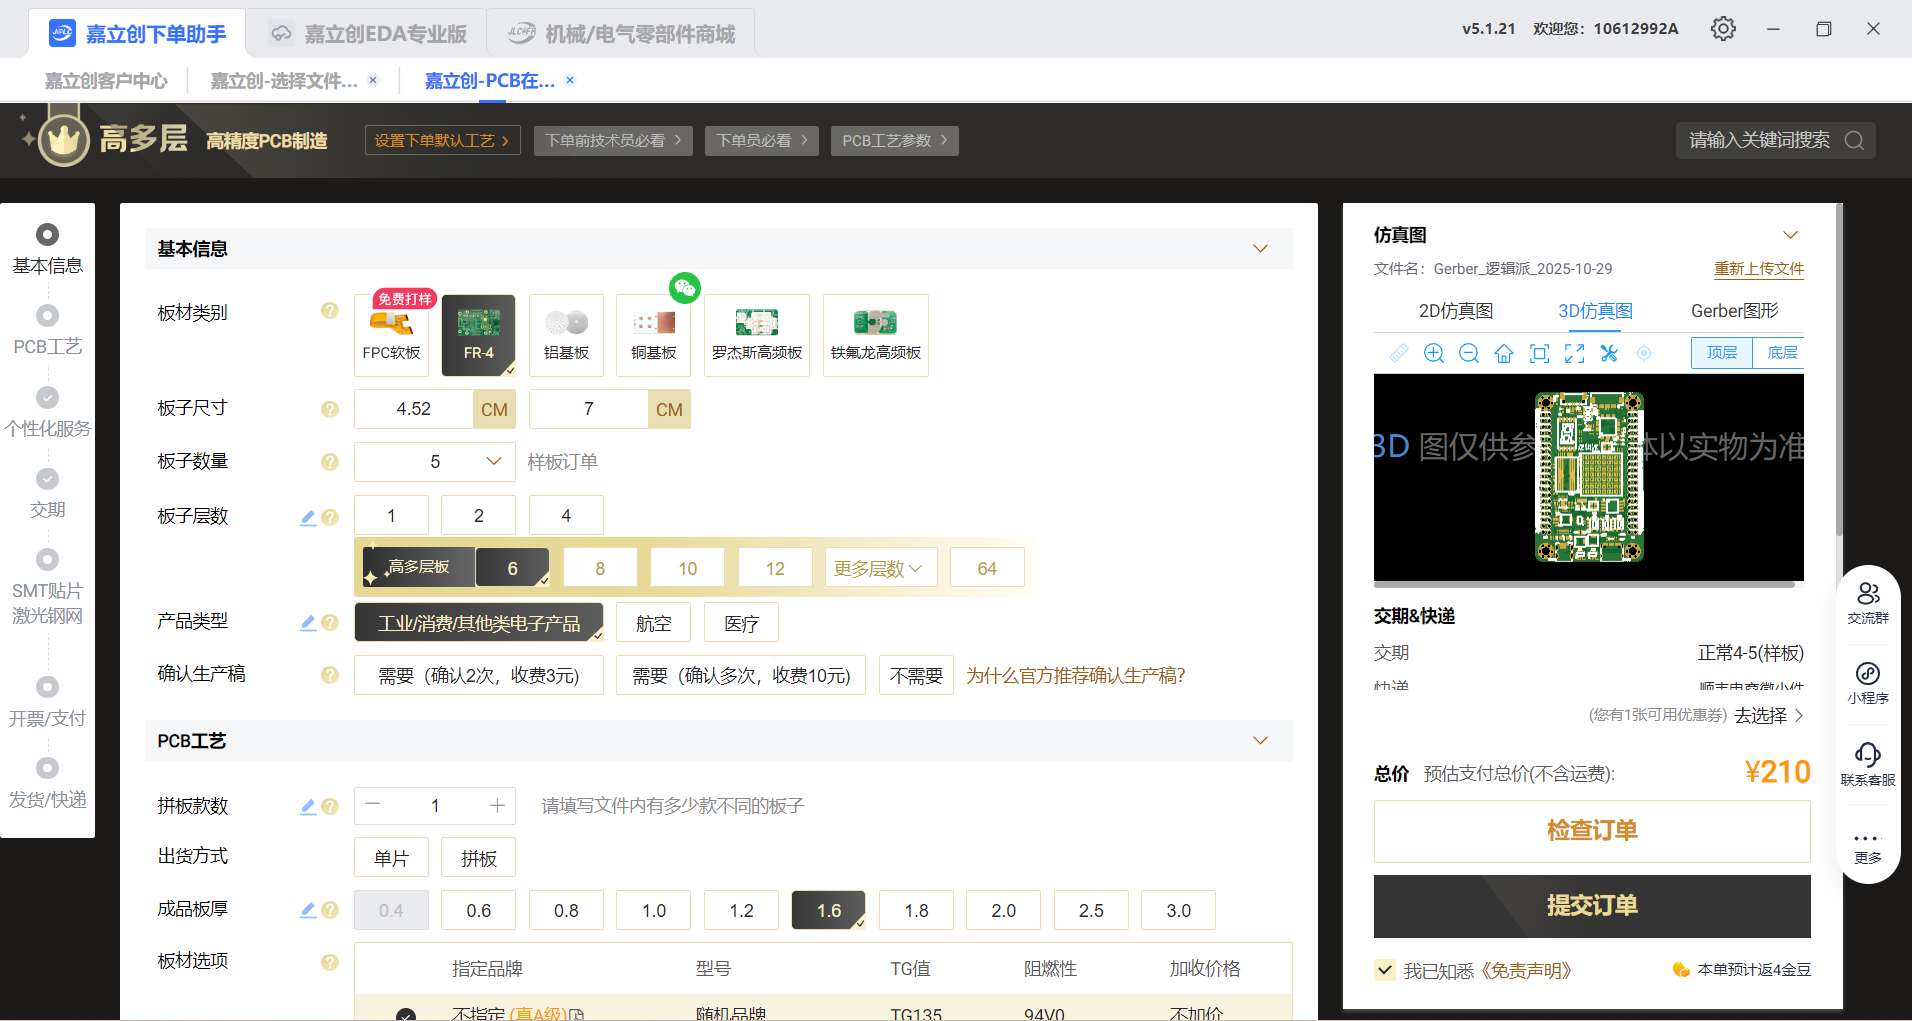
Task: Click the help icon next to 板子尺寸
Action: tap(330, 409)
